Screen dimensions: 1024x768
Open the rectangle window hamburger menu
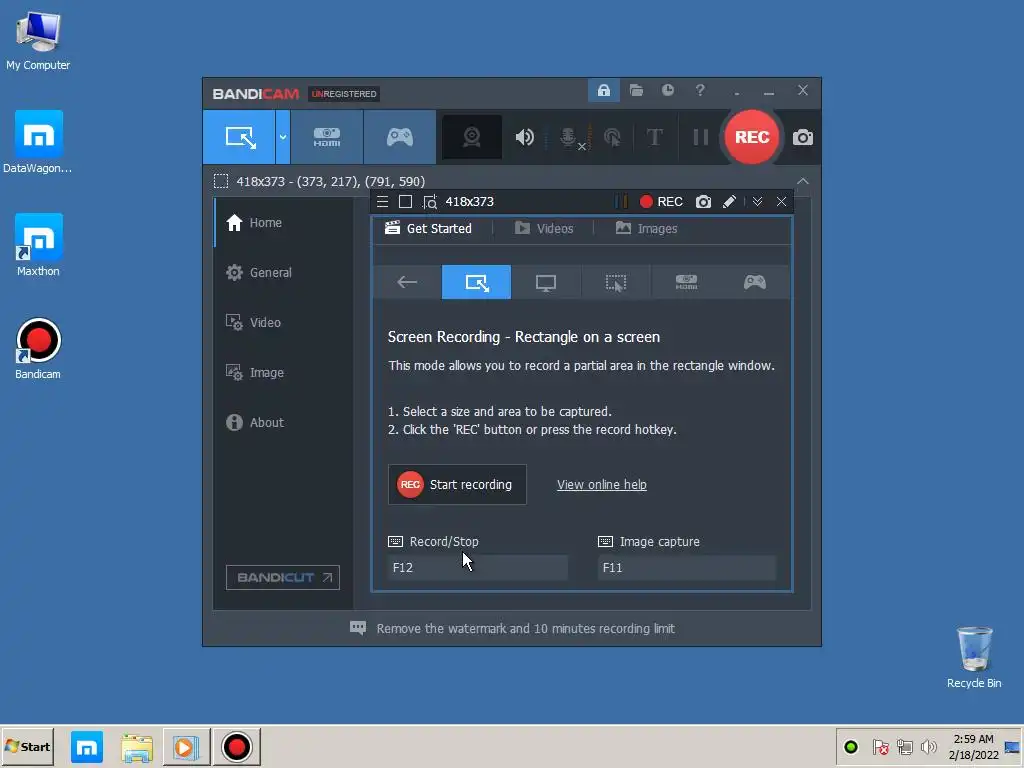coord(383,202)
